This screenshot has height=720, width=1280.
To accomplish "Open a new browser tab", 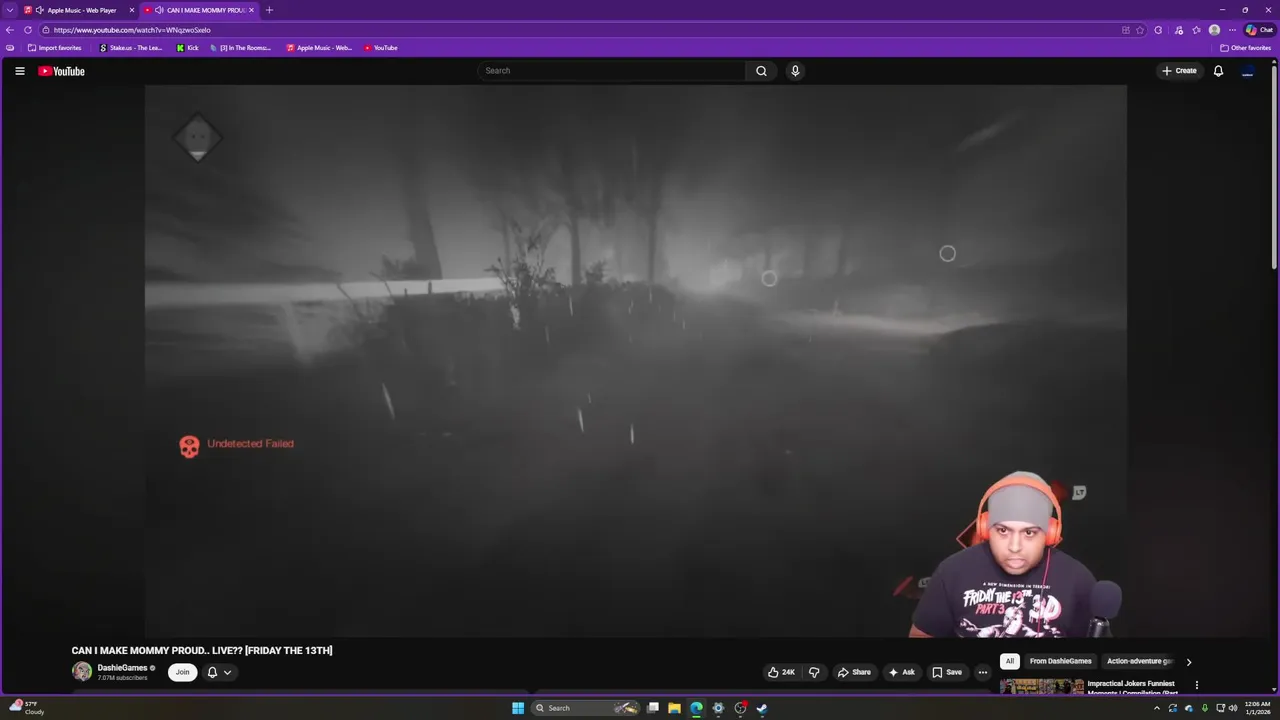I will click(x=269, y=10).
